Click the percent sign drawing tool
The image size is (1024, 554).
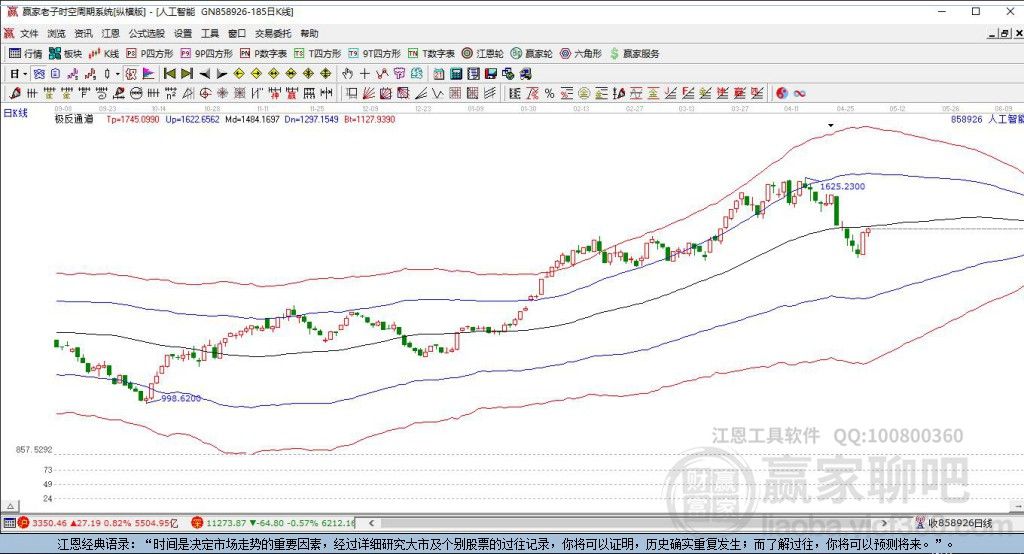click(549, 93)
